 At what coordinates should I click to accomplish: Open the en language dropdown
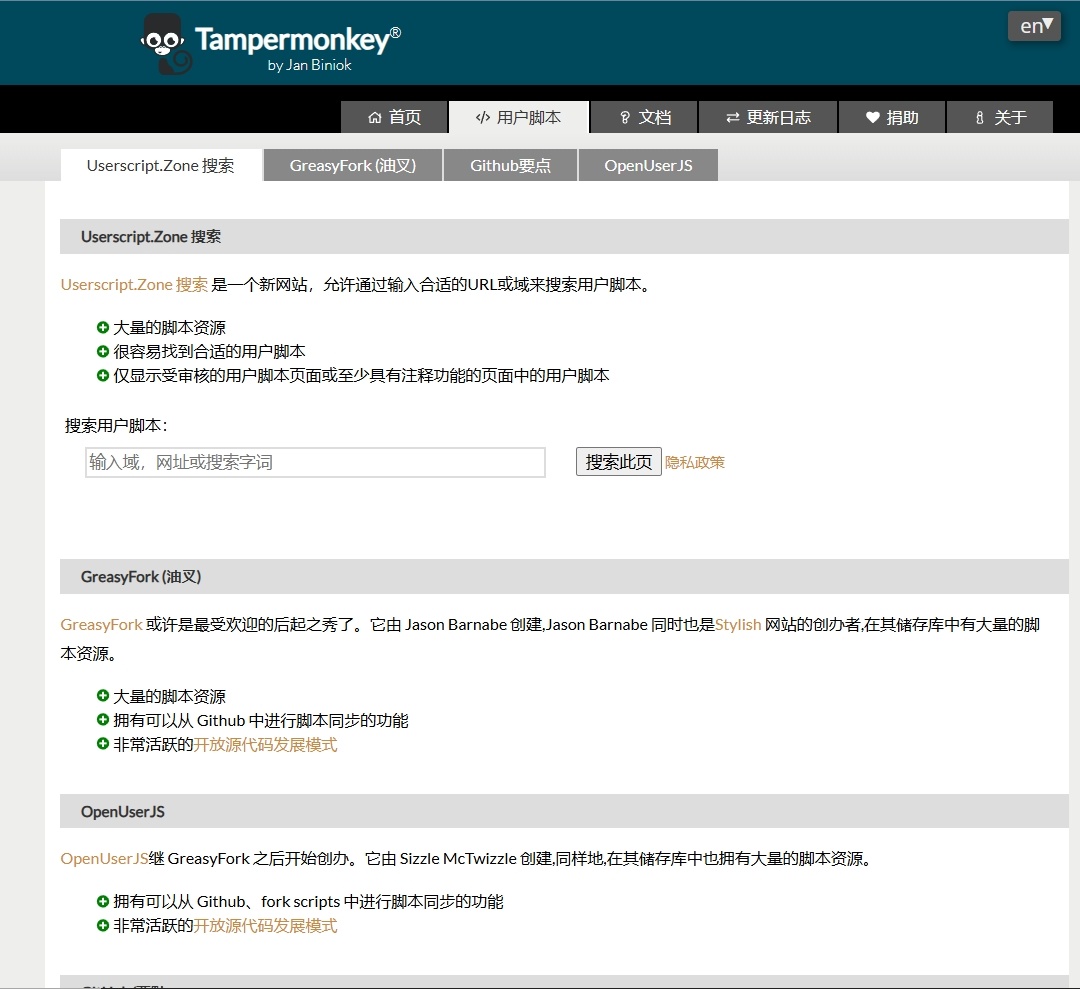[1034, 26]
